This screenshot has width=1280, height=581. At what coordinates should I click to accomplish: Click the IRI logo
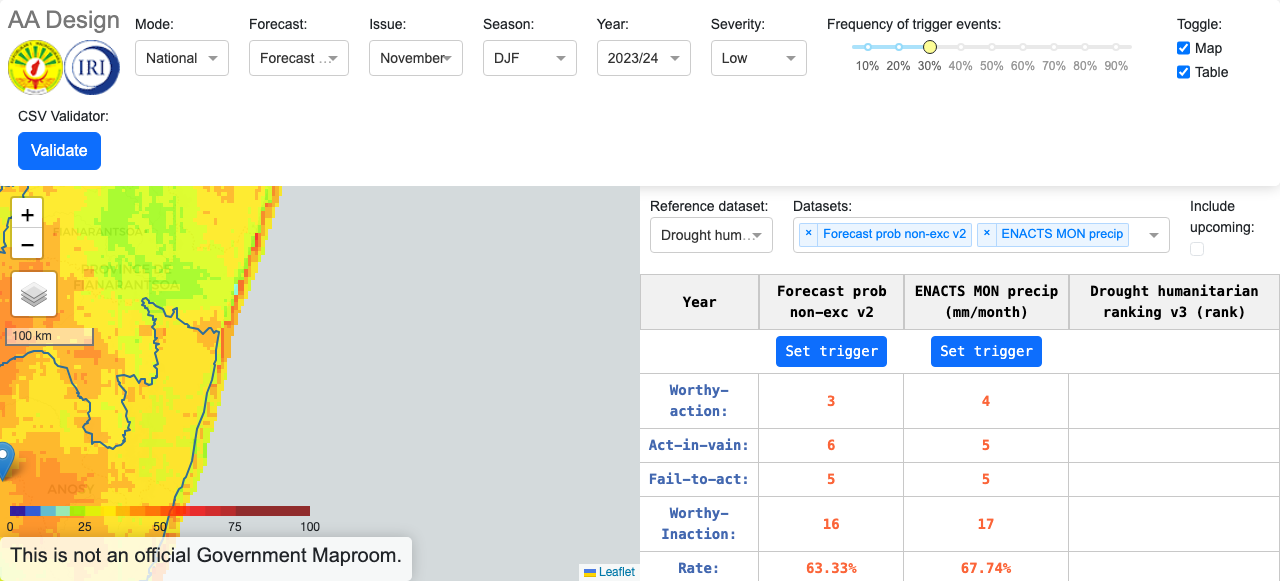pyautogui.click(x=91, y=67)
